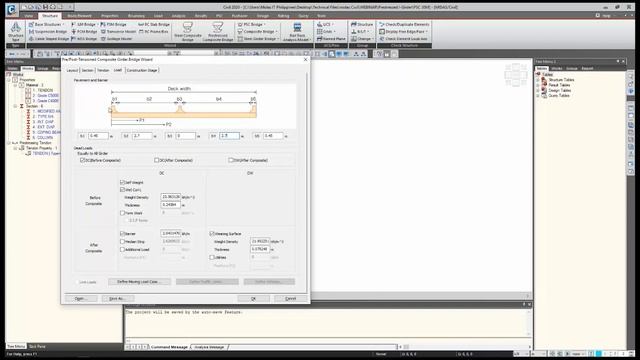Viewport: 640px width, 360px height.
Task: Switch to the Section tab in wizard
Action: [x=87, y=70]
